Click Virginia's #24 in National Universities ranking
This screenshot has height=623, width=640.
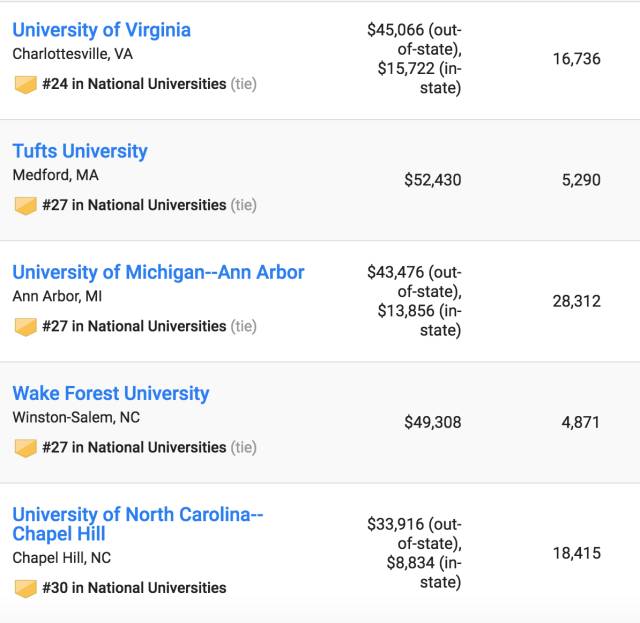tap(134, 84)
